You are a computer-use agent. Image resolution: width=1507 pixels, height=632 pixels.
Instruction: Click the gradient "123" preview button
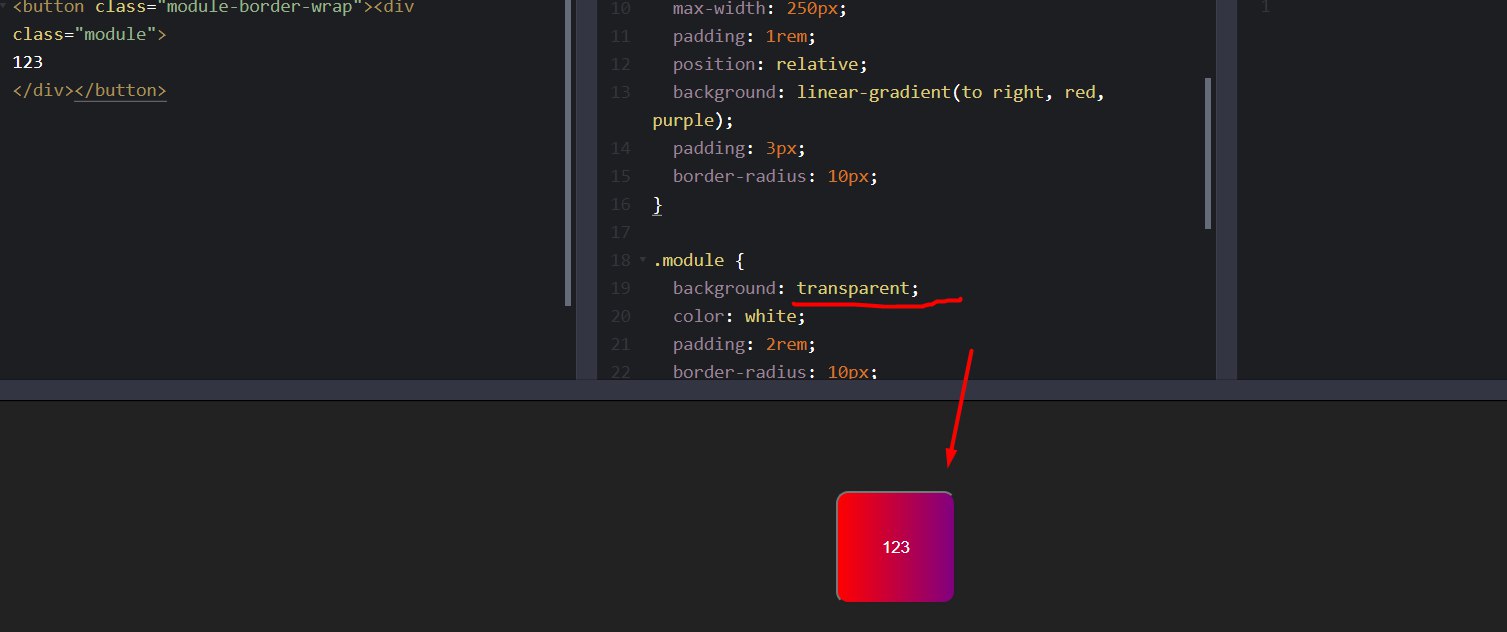point(895,547)
